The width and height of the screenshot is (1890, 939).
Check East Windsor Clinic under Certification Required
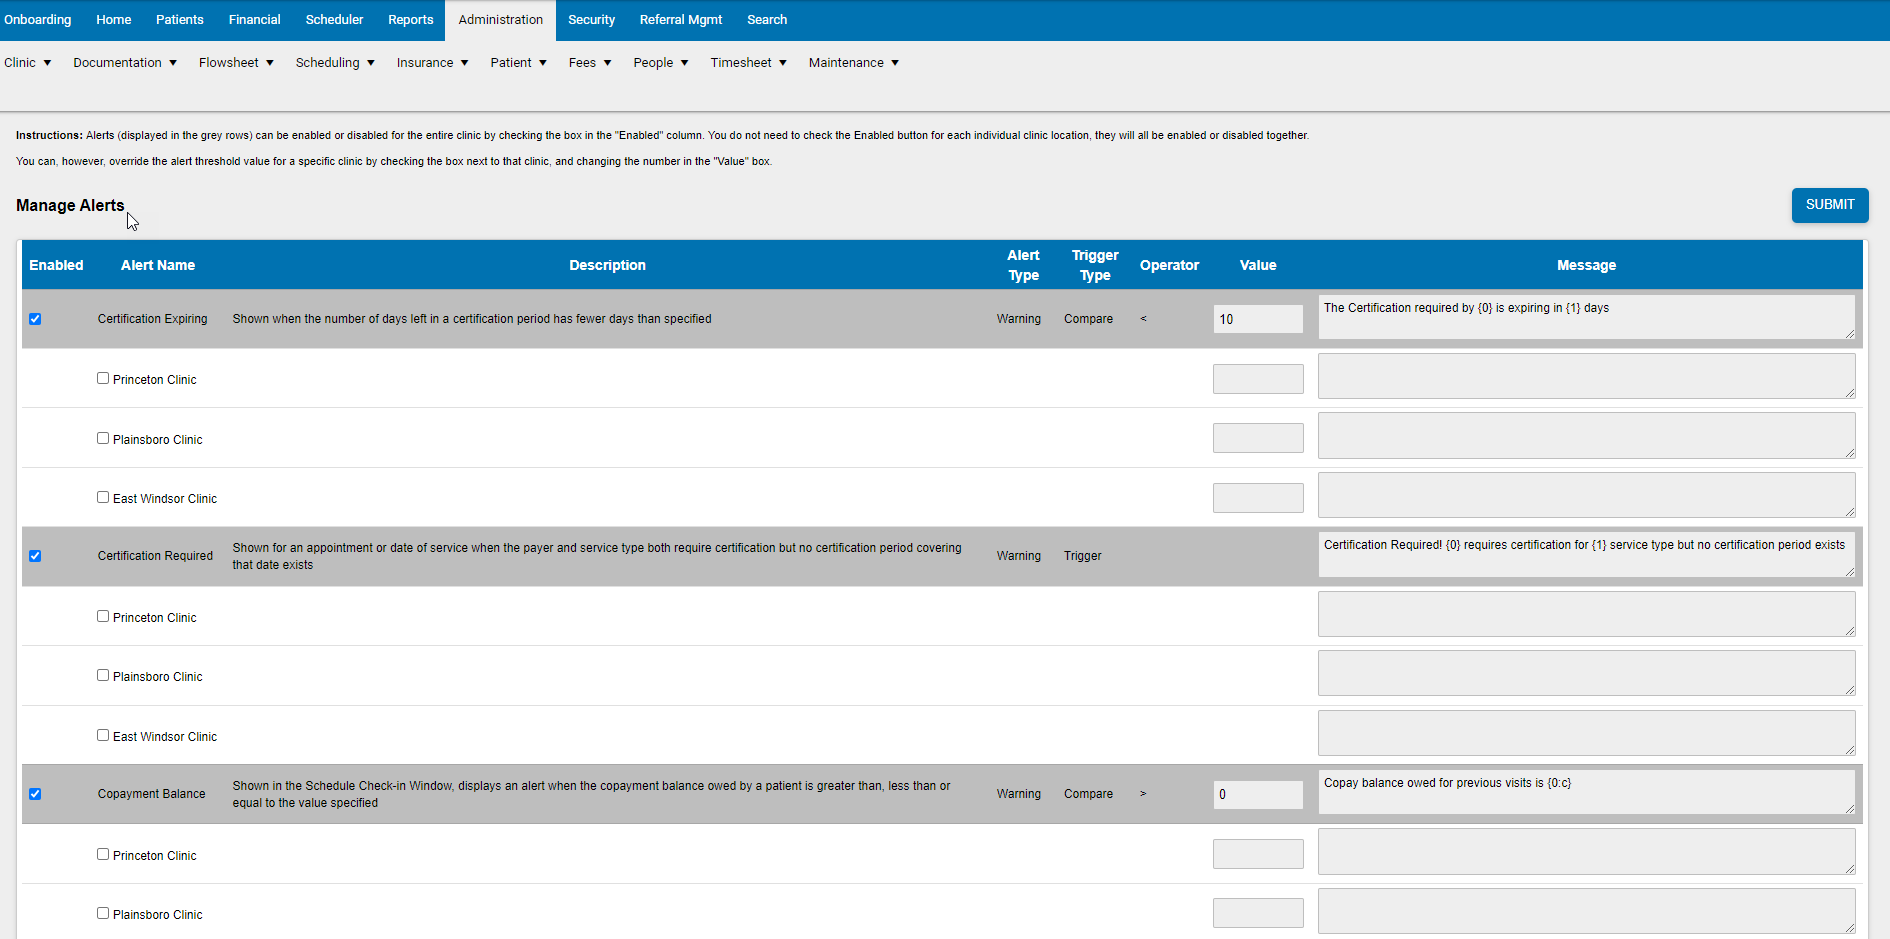tap(103, 734)
